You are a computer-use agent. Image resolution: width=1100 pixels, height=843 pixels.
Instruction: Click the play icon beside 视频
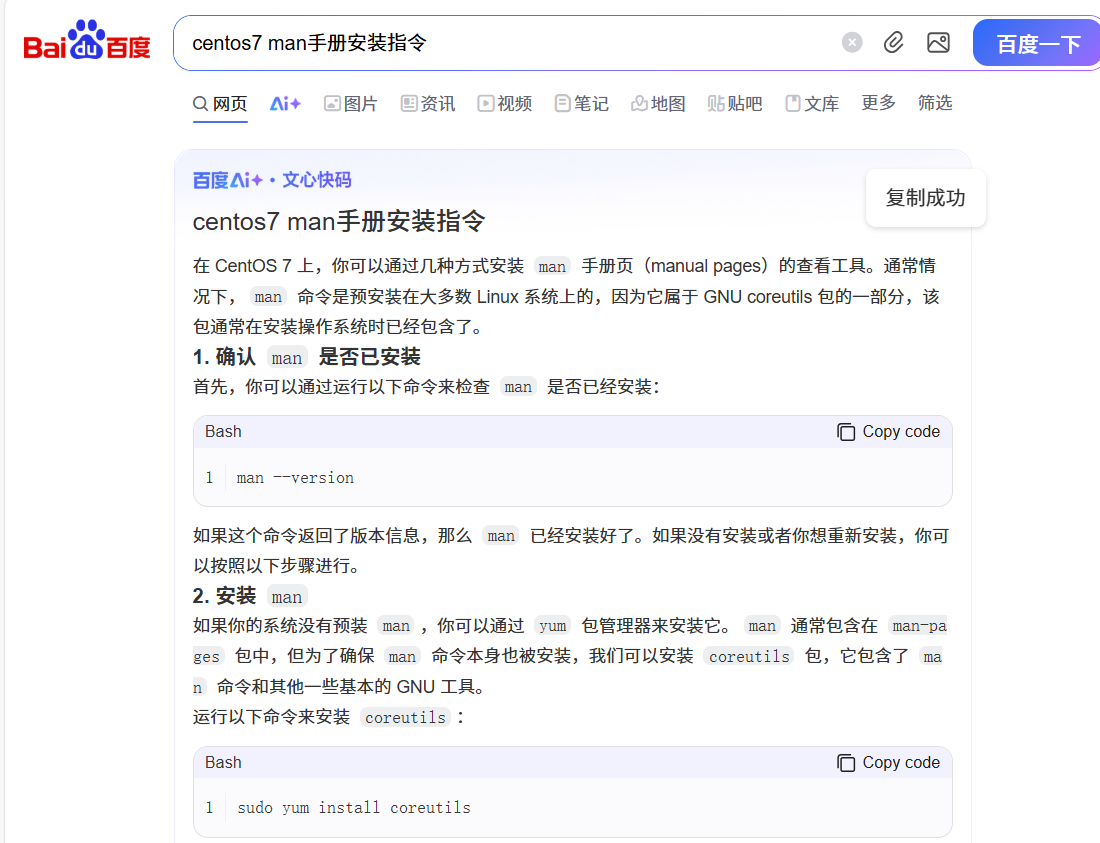485,104
